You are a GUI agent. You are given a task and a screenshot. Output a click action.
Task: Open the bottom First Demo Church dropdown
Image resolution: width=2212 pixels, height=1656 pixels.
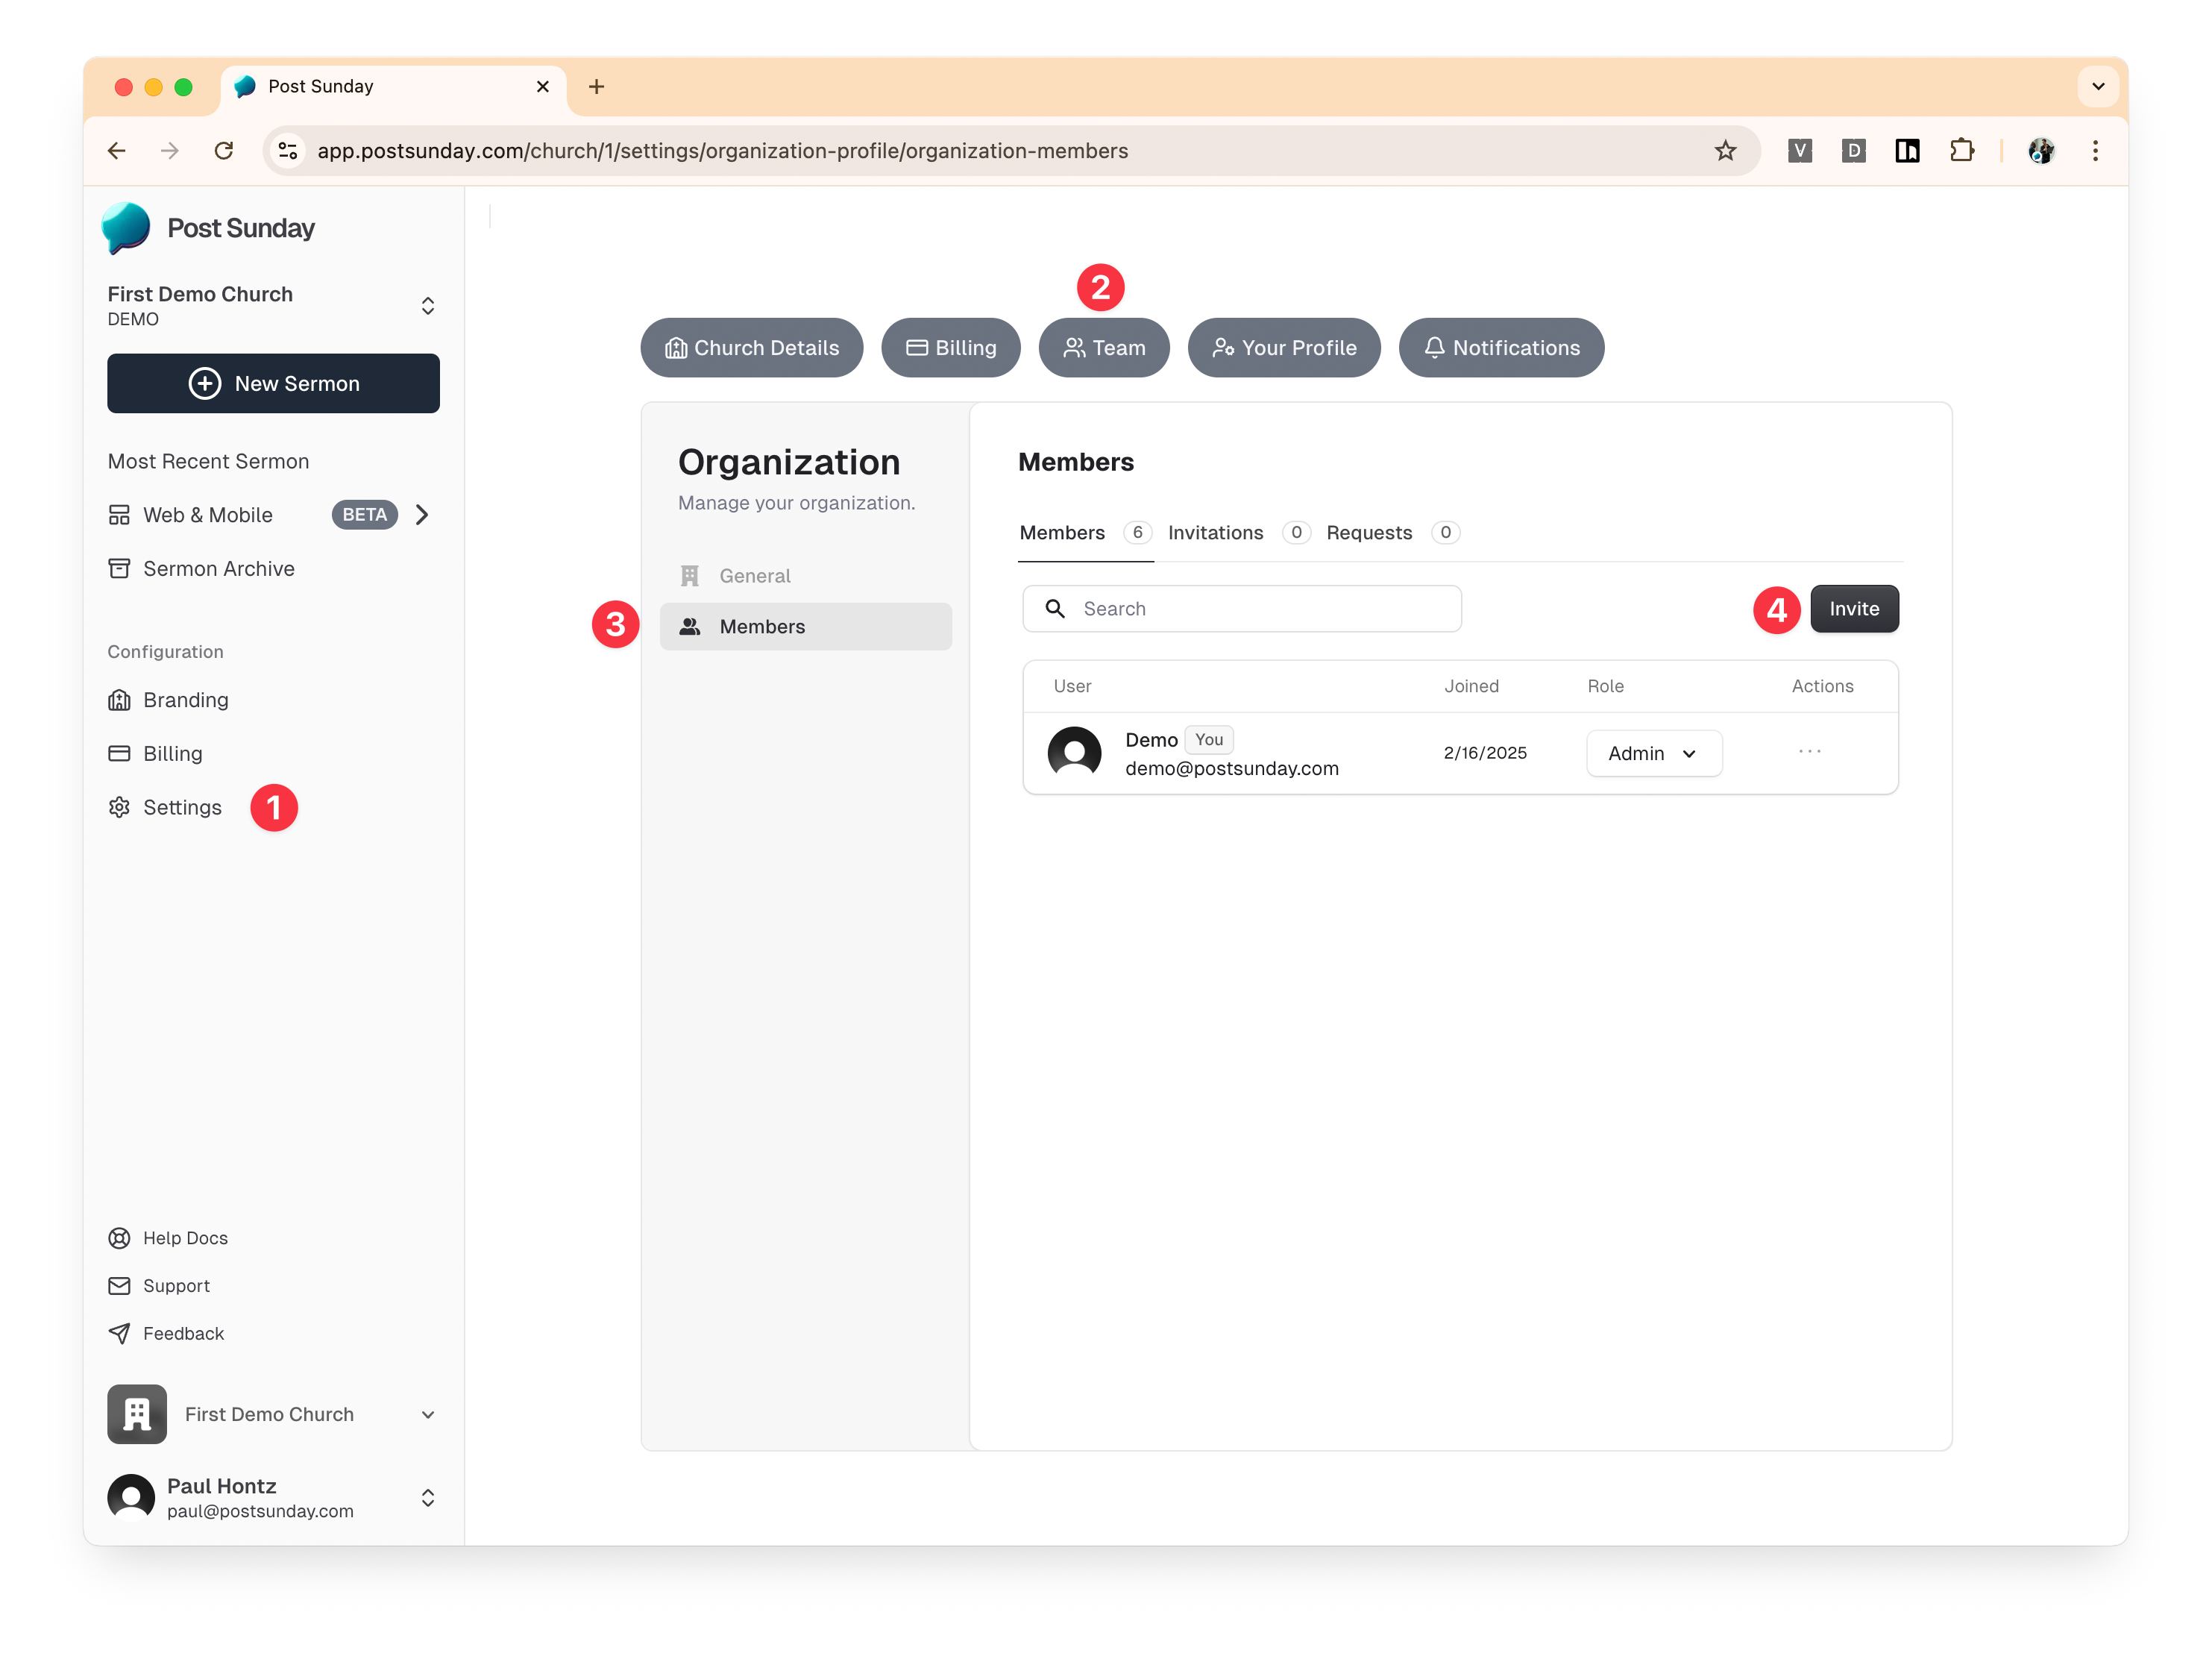coord(428,1415)
